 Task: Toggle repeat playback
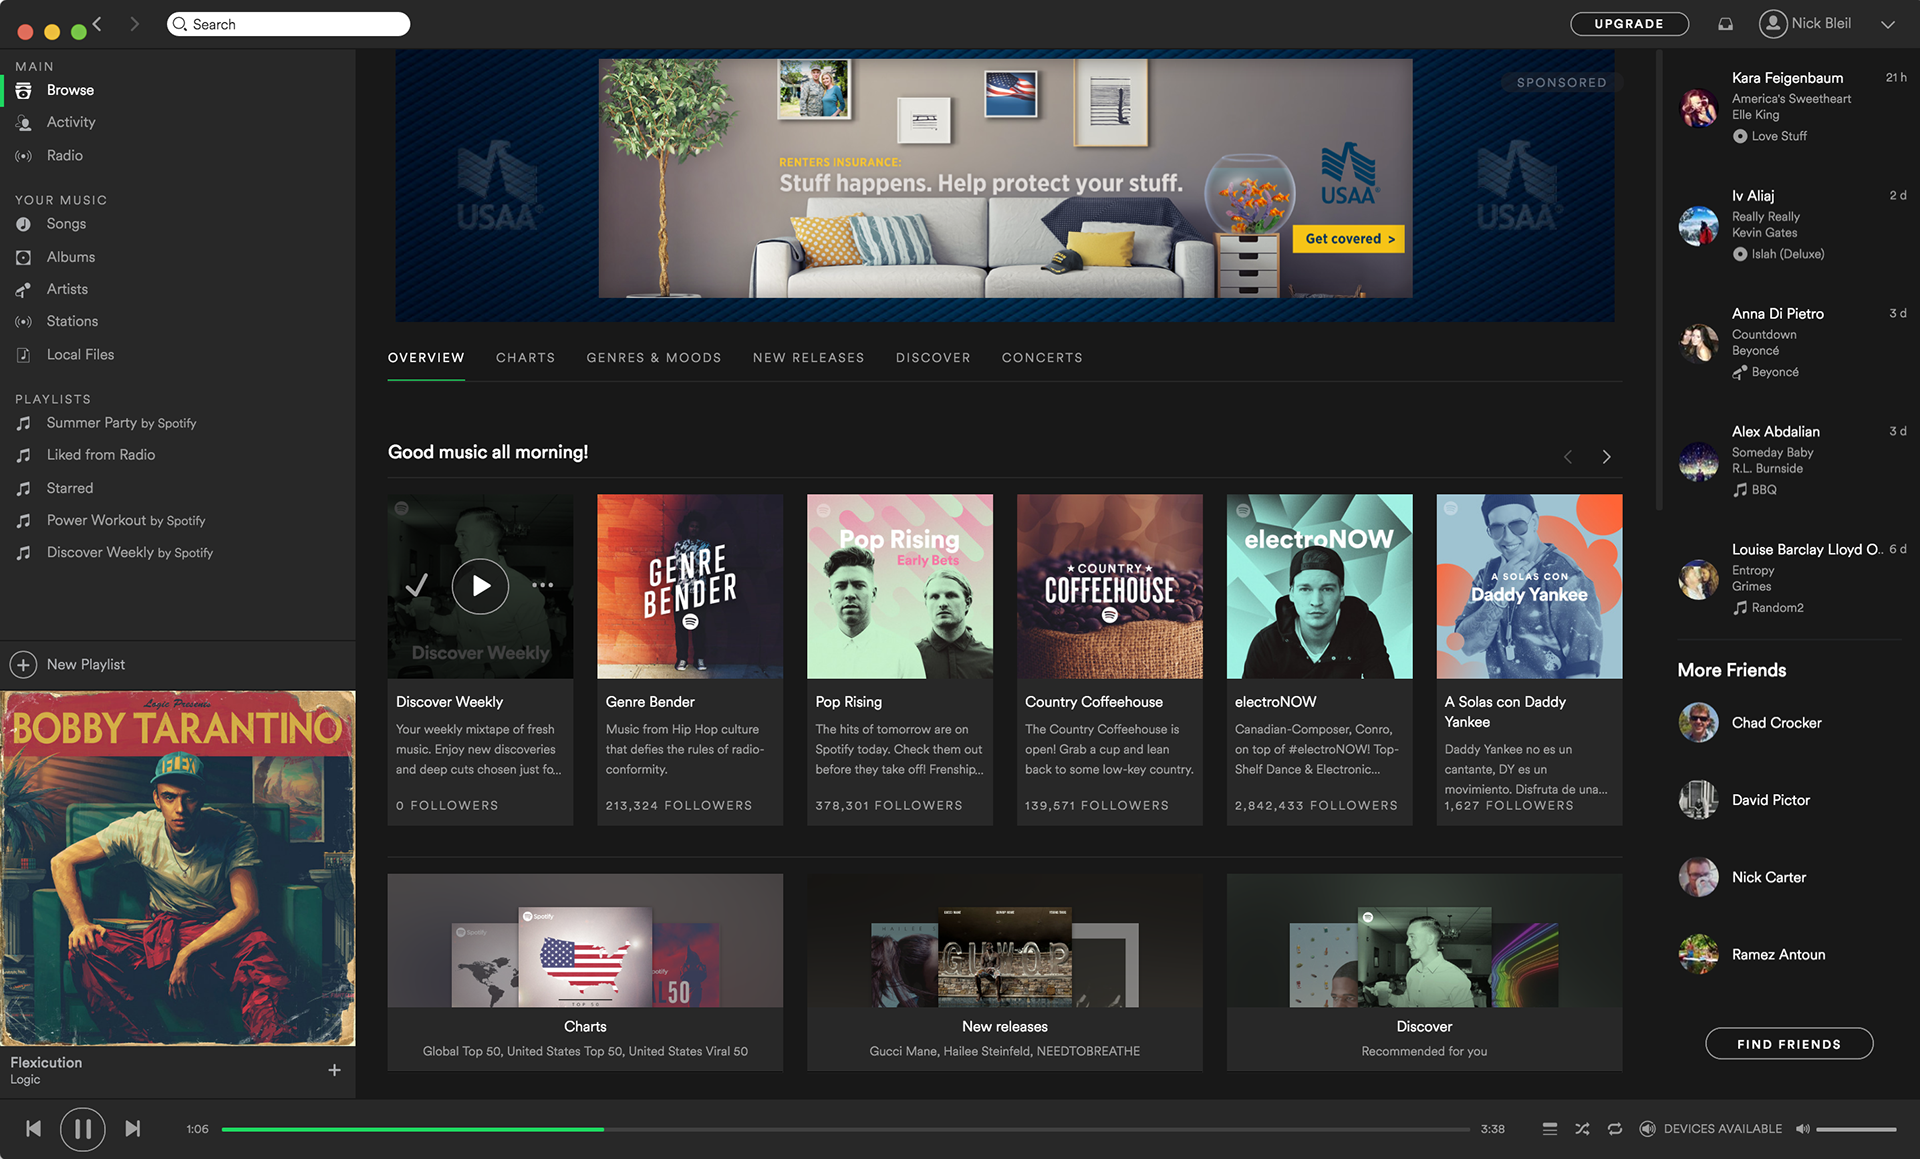coord(1615,1129)
